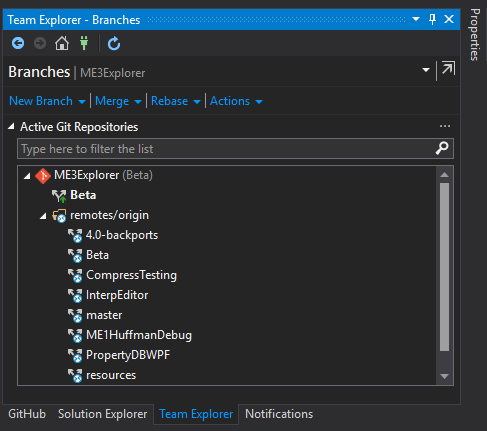Collapse the Active Git Repositories section
The image size is (487, 431).
click(11, 126)
